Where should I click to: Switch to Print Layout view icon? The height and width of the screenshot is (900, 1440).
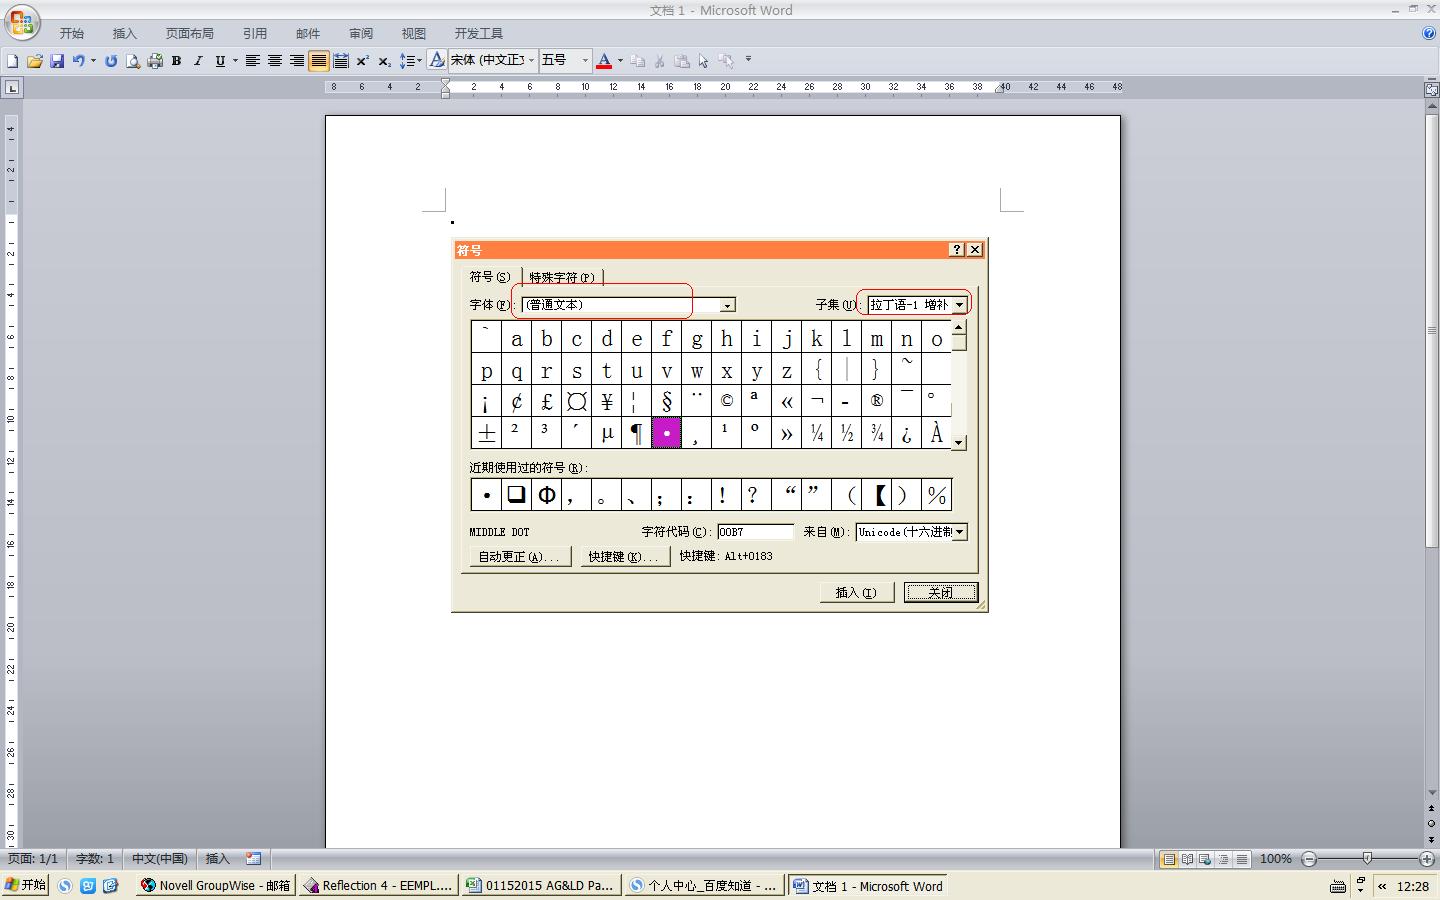1168,859
